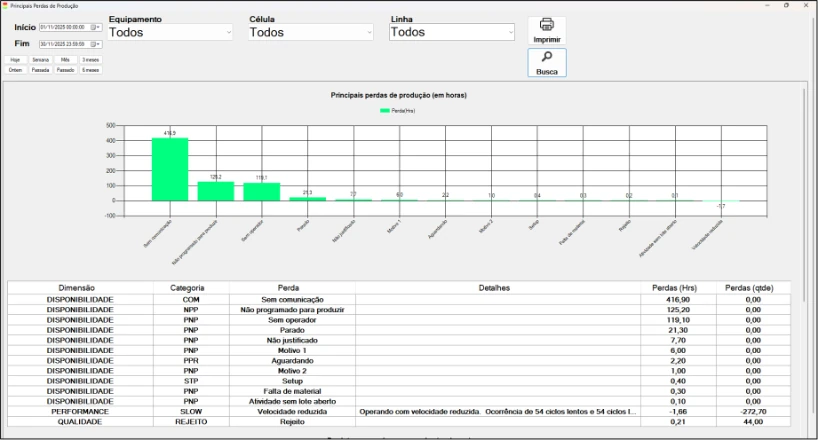The image size is (818, 440).
Task: Set period to 3 meses
Action: (90, 60)
